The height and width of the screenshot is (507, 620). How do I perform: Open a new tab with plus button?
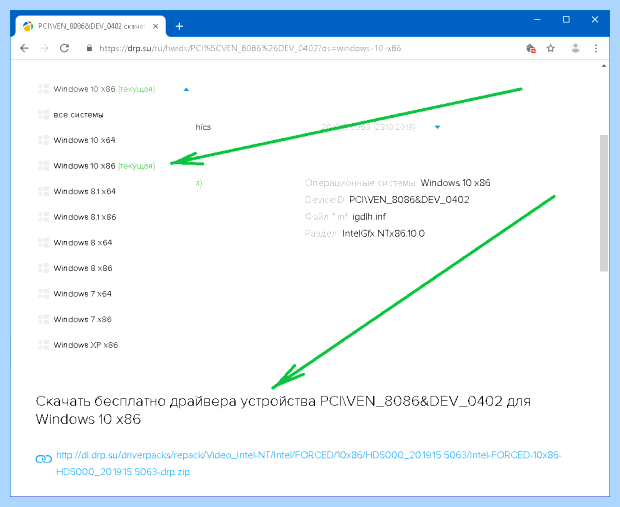click(x=179, y=26)
